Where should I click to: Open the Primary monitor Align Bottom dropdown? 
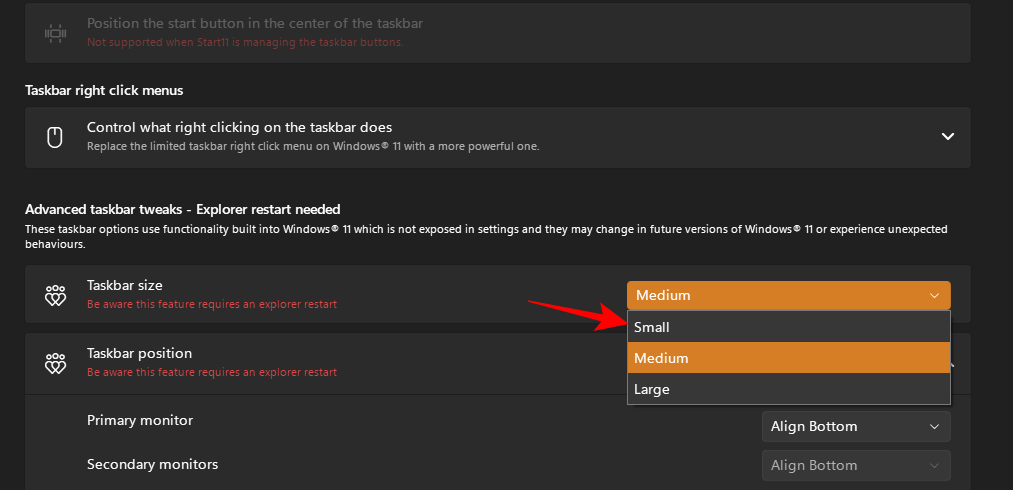tap(855, 426)
